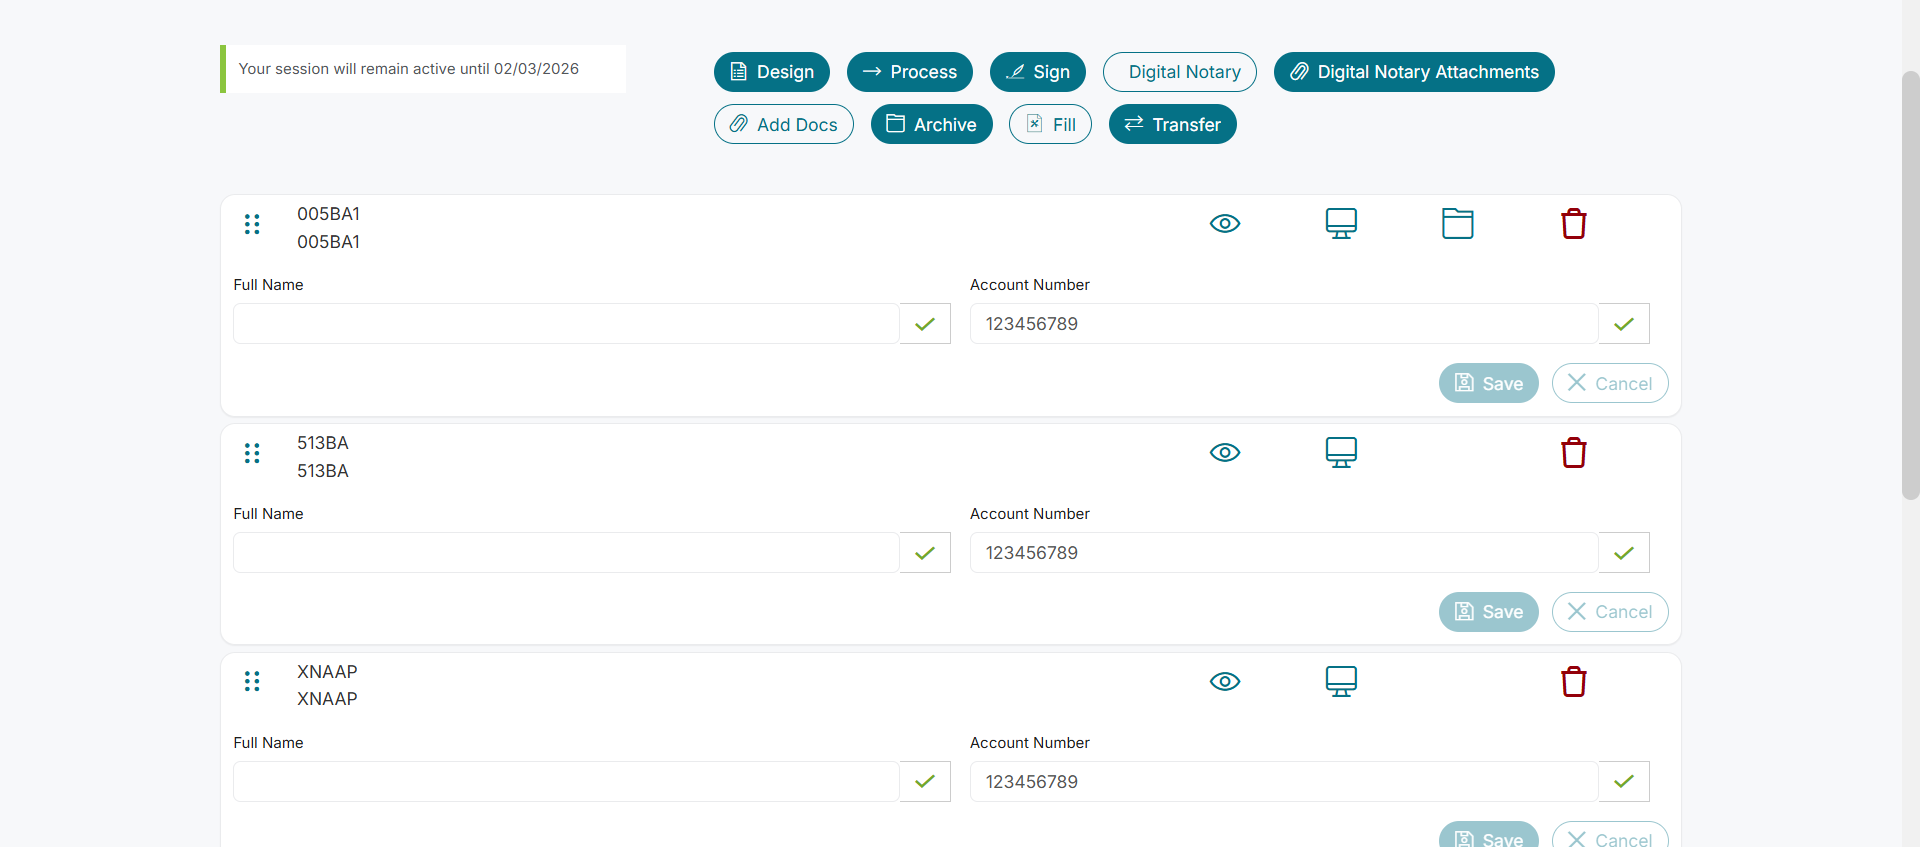The image size is (1920, 847).
Task: Grab the drag handle of XNAAP
Action: (252, 682)
